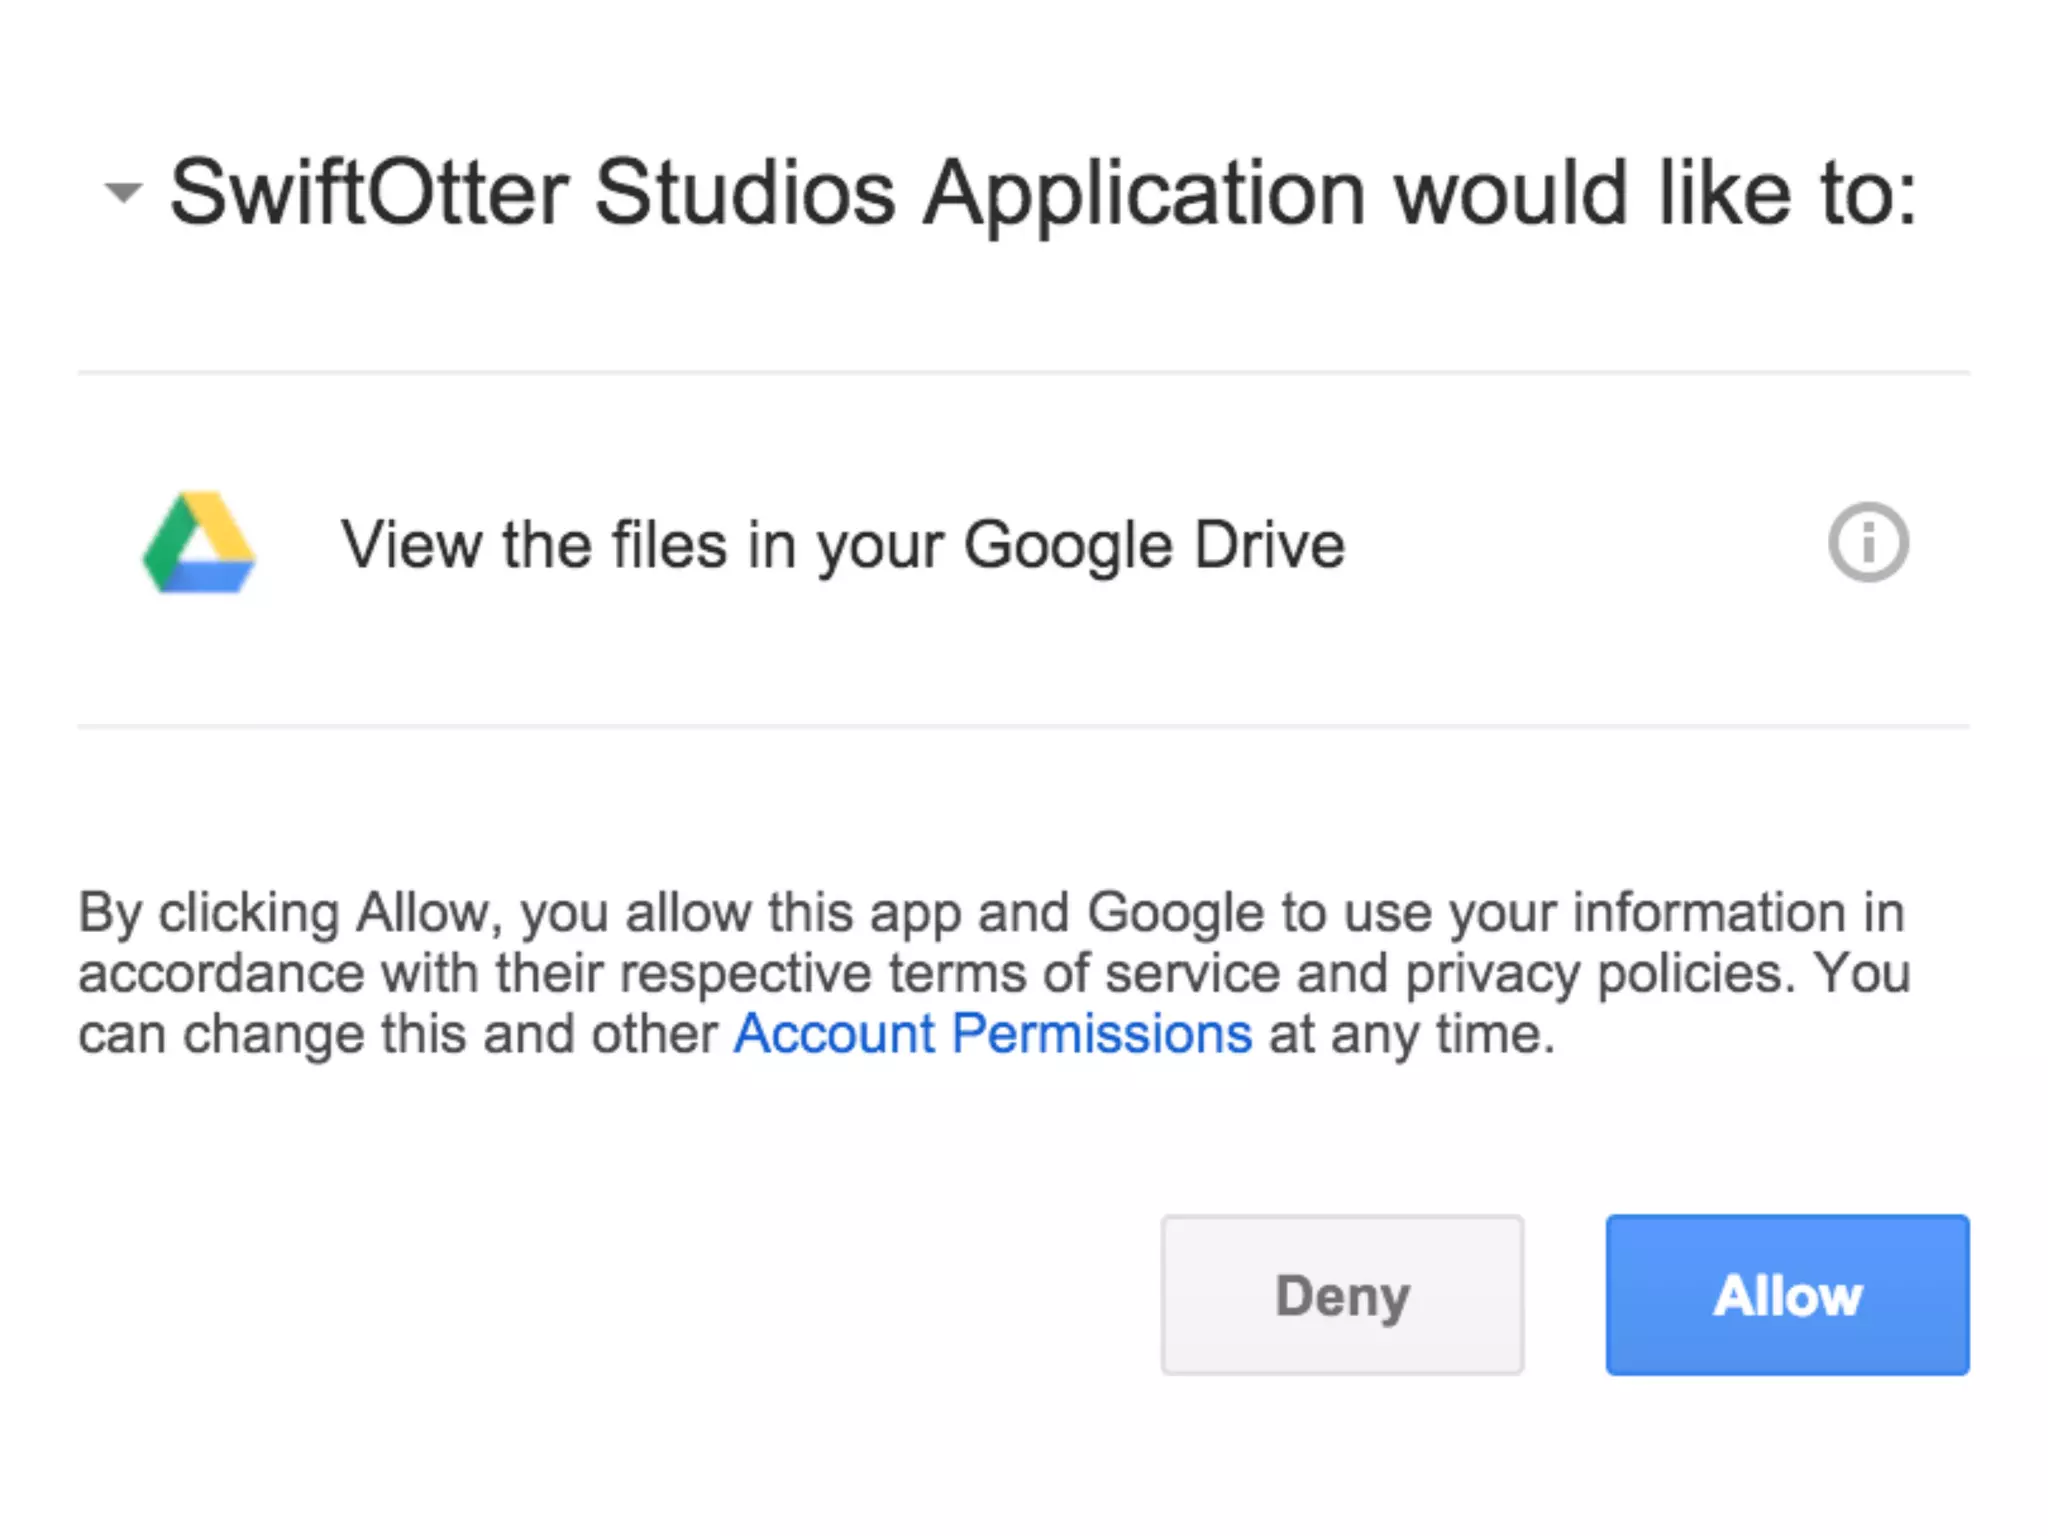Collapse the permissions list with the triangle arrow

pos(123,191)
